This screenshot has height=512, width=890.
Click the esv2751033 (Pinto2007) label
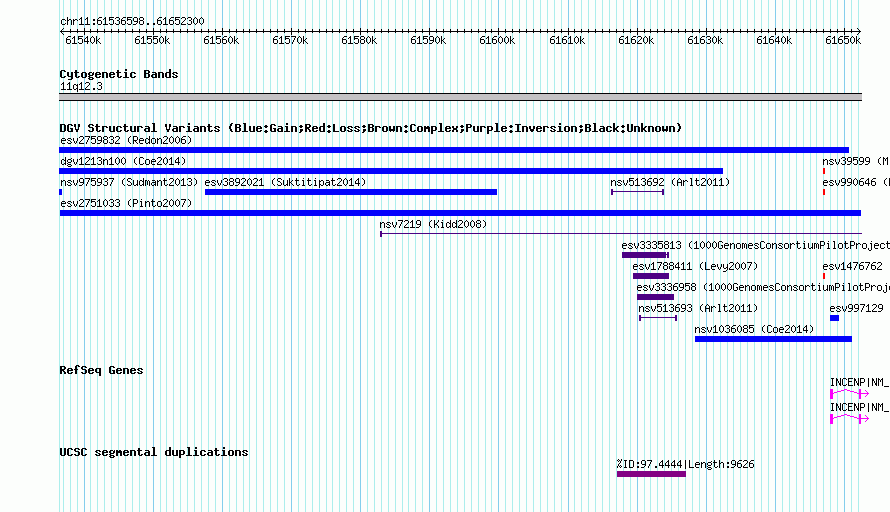[x=126, y=203]
